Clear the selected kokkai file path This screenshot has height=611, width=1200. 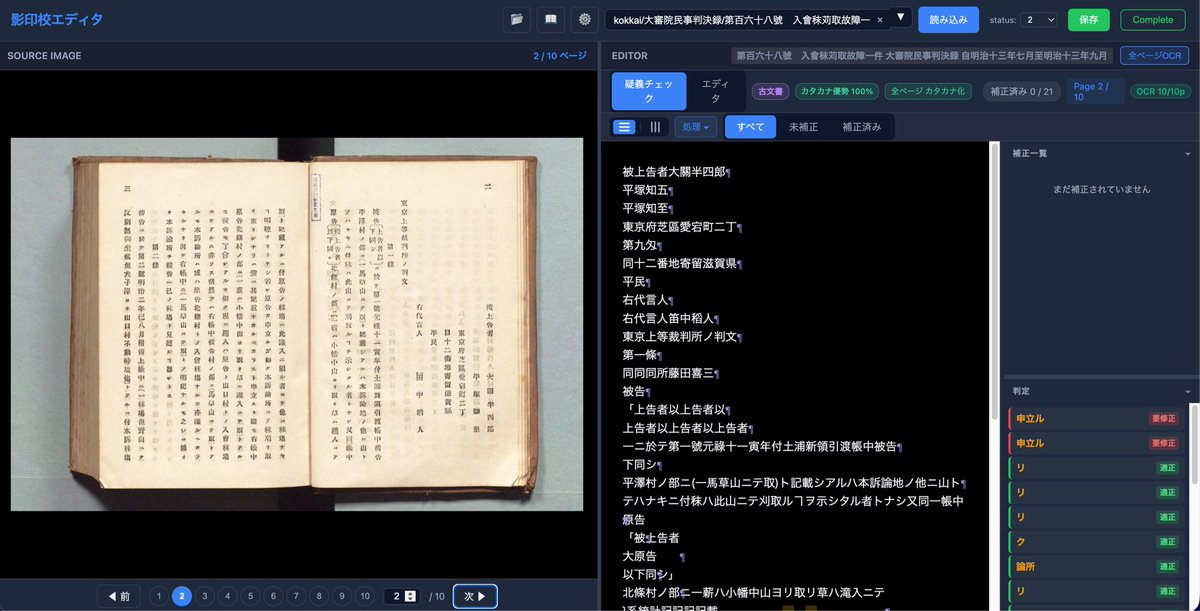pos(879,20)
